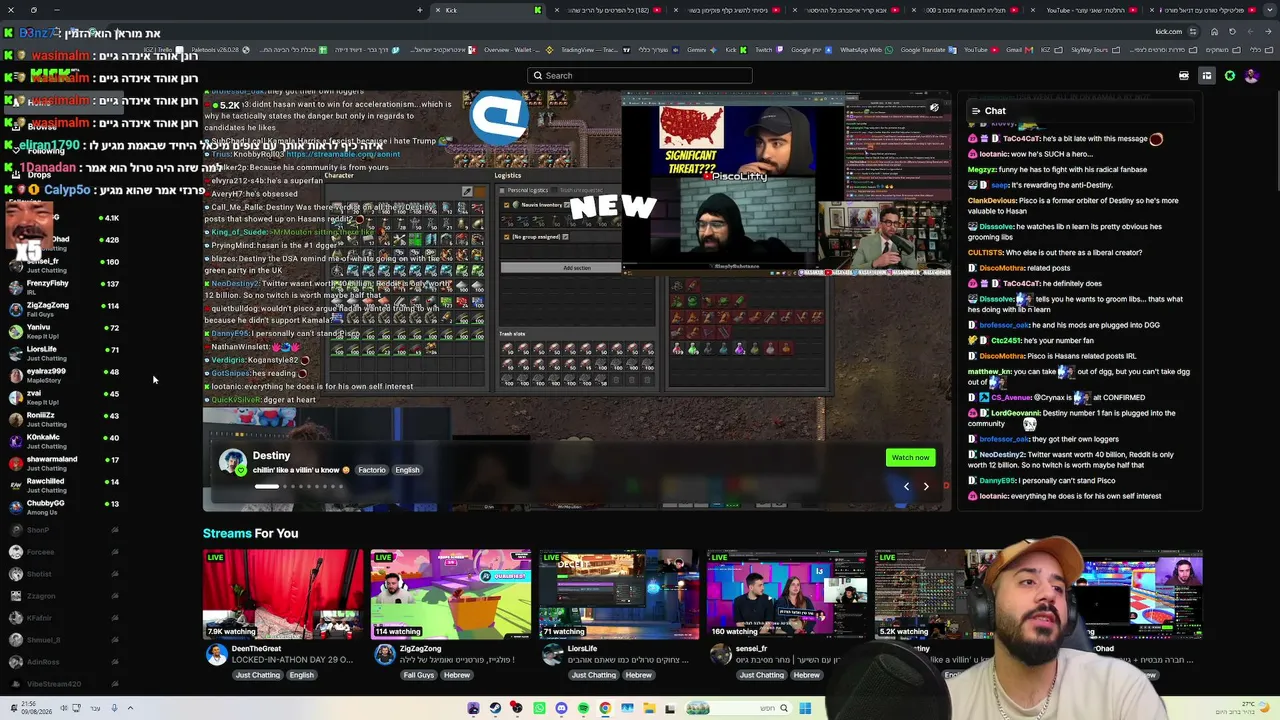Open ZigZagZong Fall Guys stream thumbnail
Image resolution: width=1280 pixels, height=720 pixels.
click(451, 594)
